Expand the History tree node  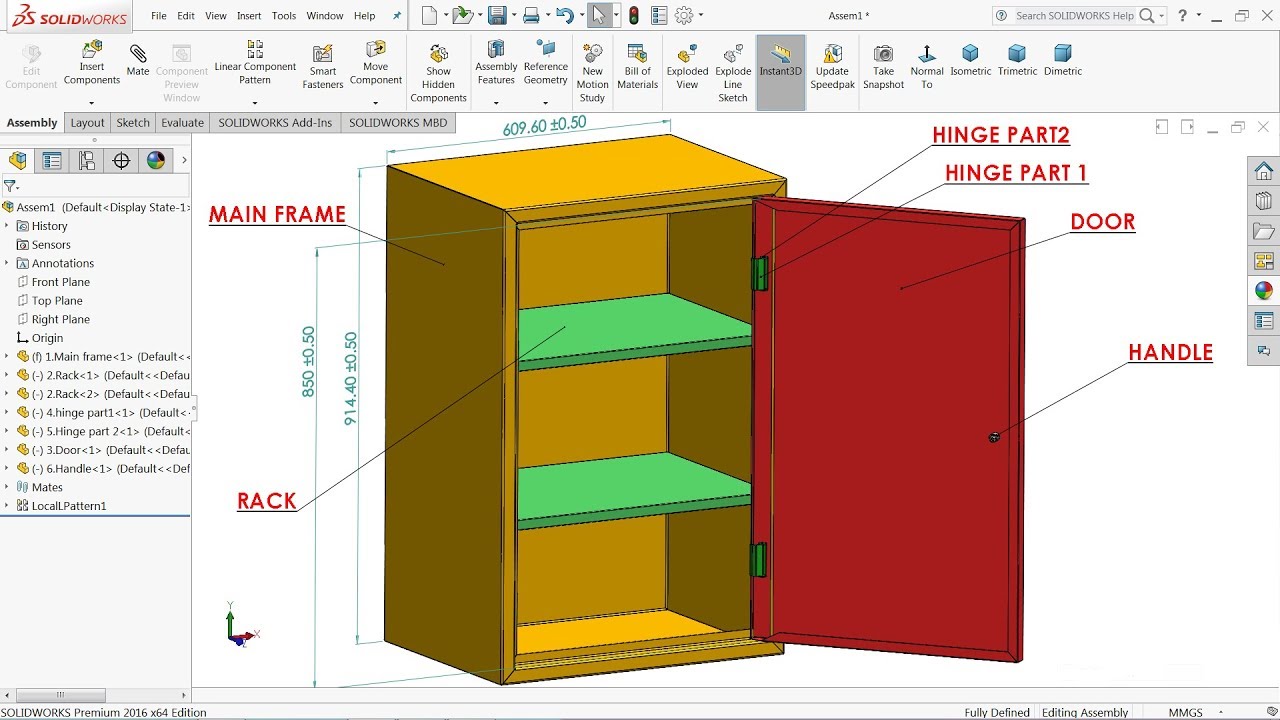click(x=7, y=226)
